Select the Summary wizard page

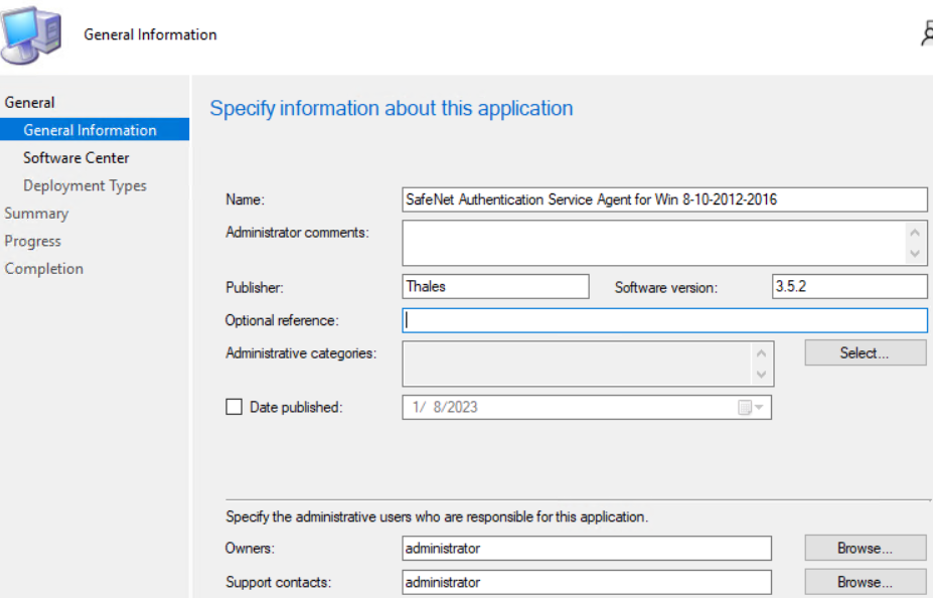(36, 213)
